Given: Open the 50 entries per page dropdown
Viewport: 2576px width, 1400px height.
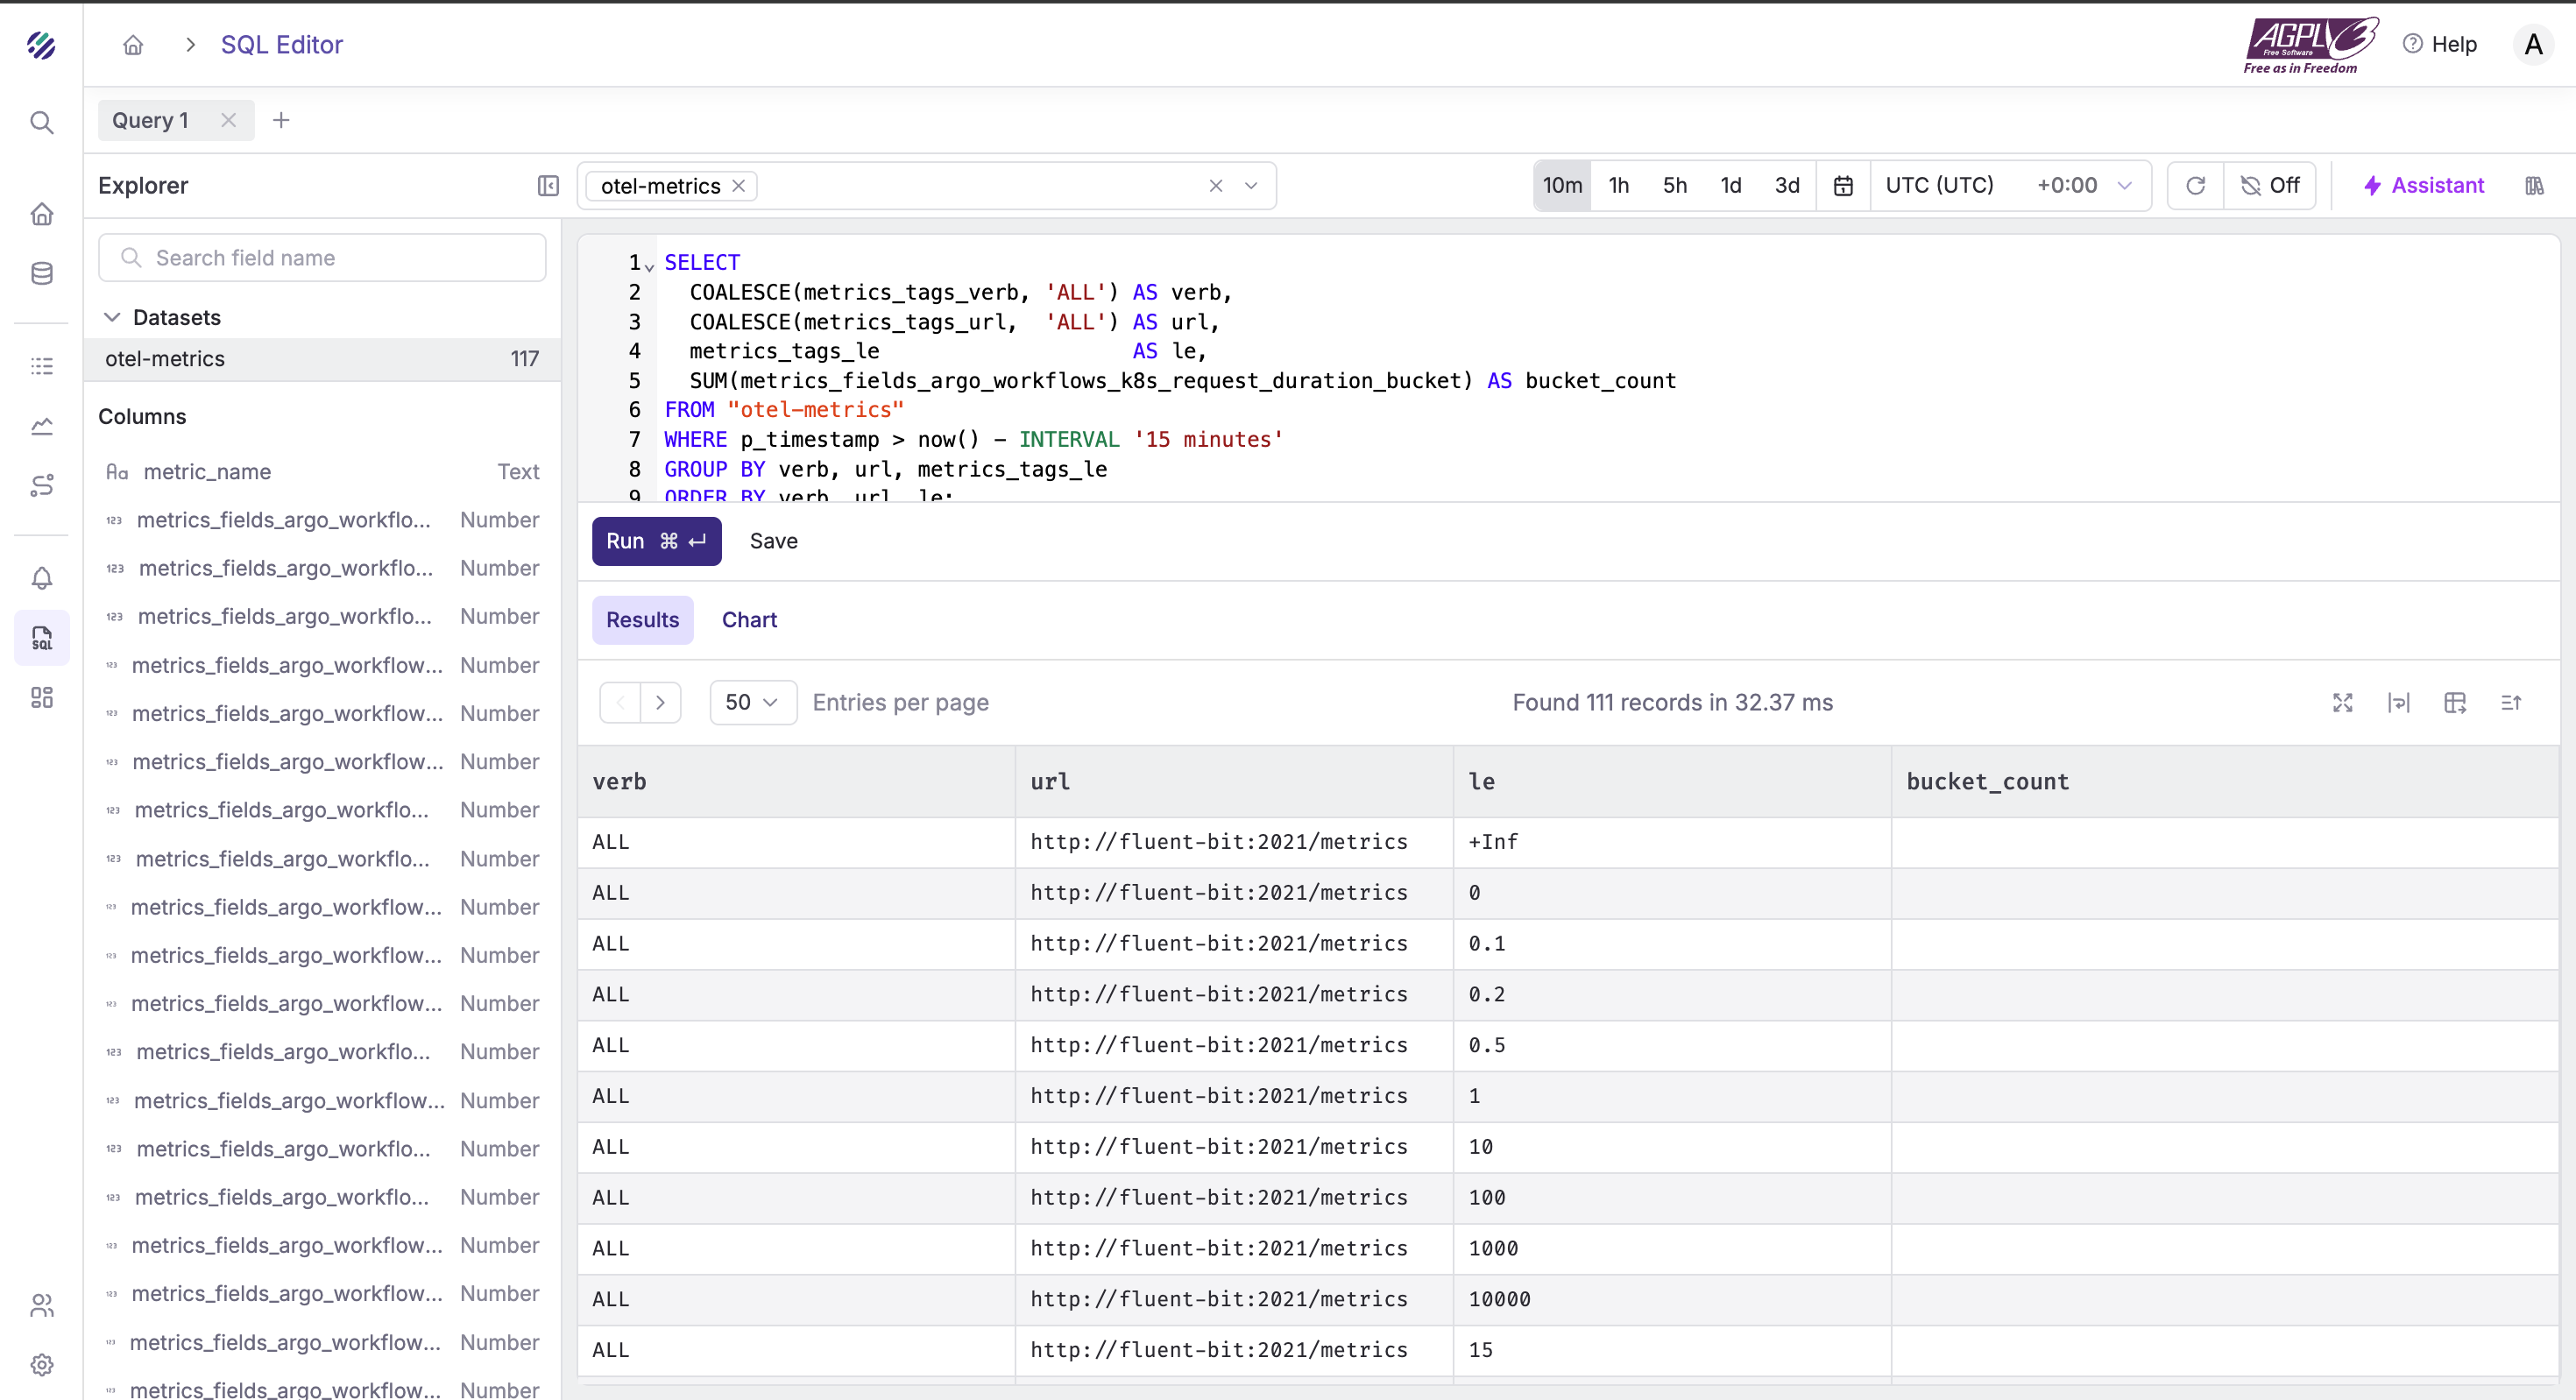Looking at the screenshot, I should pos(752,703).
